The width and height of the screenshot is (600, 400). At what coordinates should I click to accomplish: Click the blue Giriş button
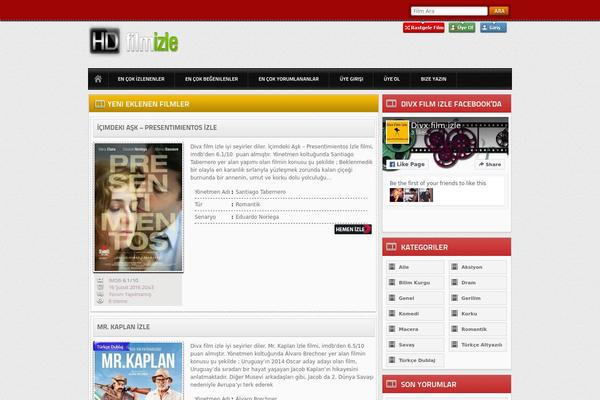pos(494,28)
